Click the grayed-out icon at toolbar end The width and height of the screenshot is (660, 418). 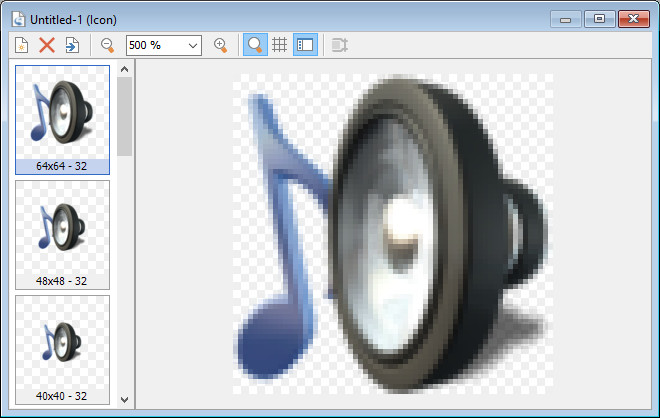340,45
